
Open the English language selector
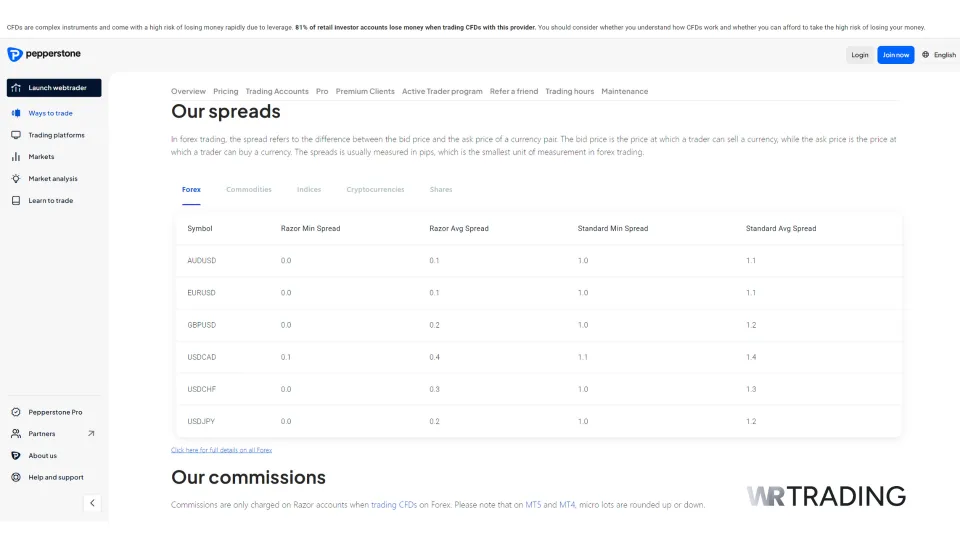pyautogui.click(x=939, y=55)
